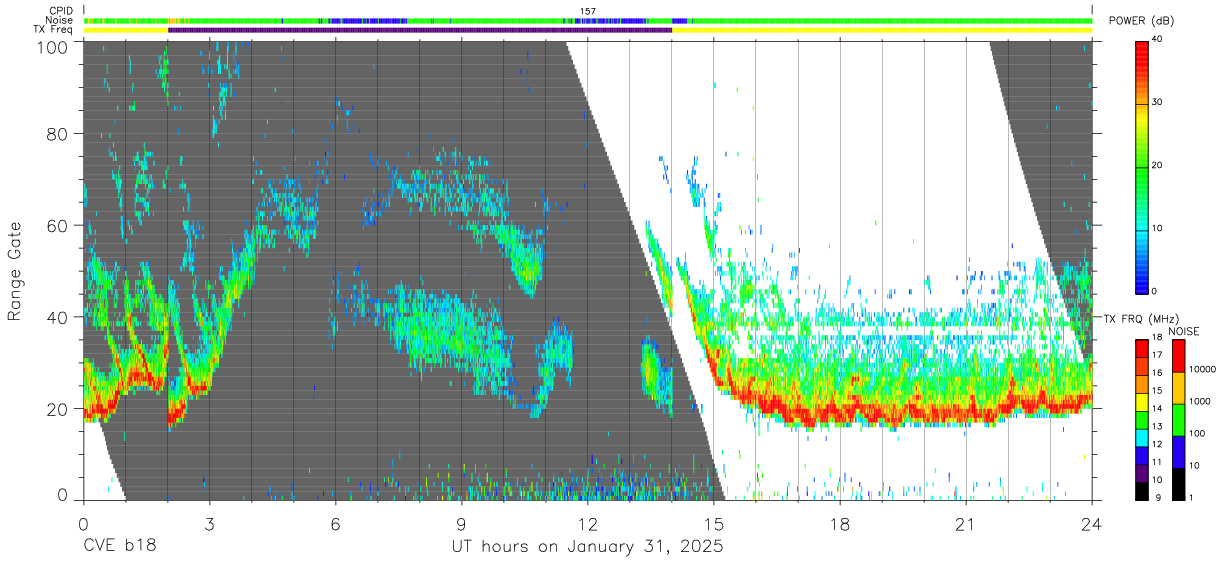Click the 6 tick on UT hours axis

(x=335, y=523)
